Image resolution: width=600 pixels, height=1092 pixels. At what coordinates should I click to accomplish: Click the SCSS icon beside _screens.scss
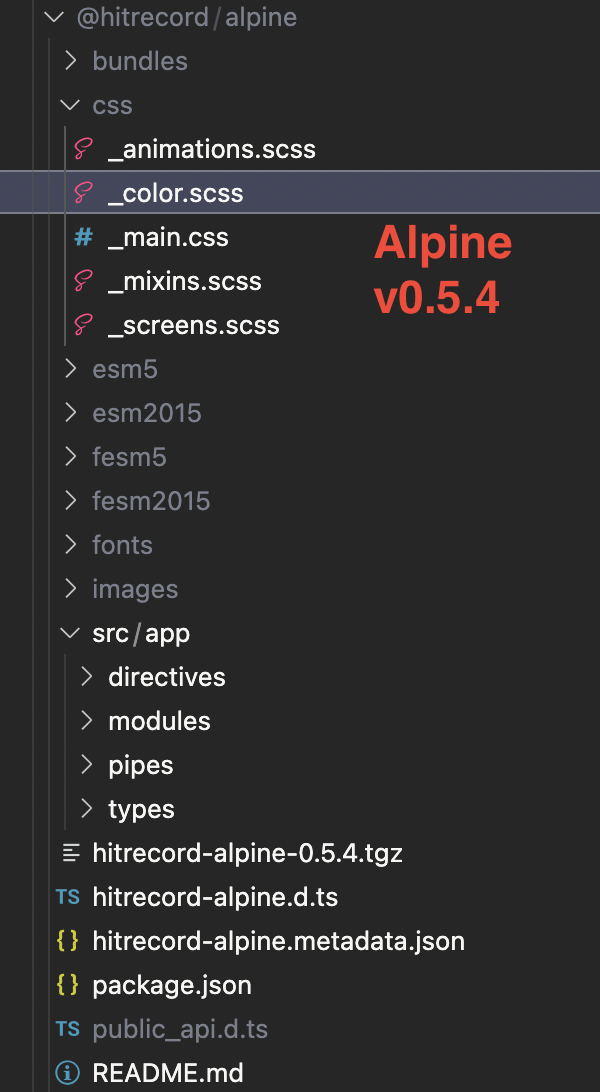coord(82,325)
